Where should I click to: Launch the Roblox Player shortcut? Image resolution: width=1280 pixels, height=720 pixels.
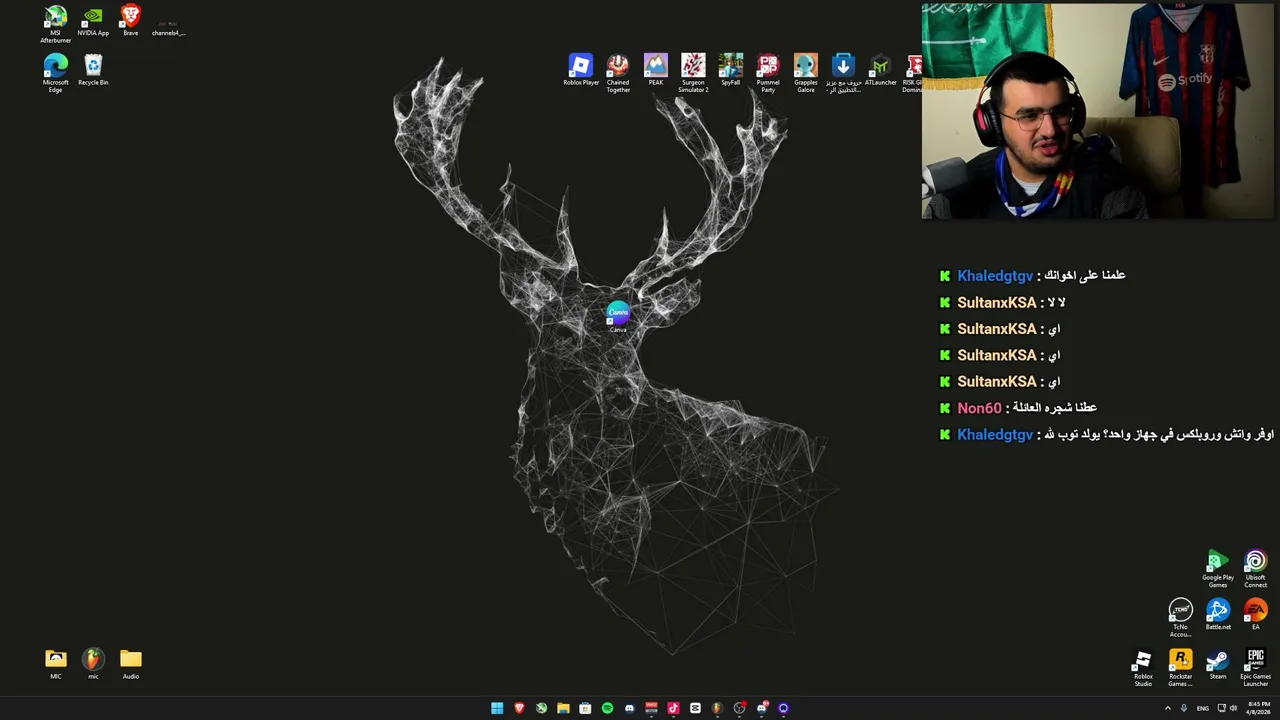tap(581, 70)
